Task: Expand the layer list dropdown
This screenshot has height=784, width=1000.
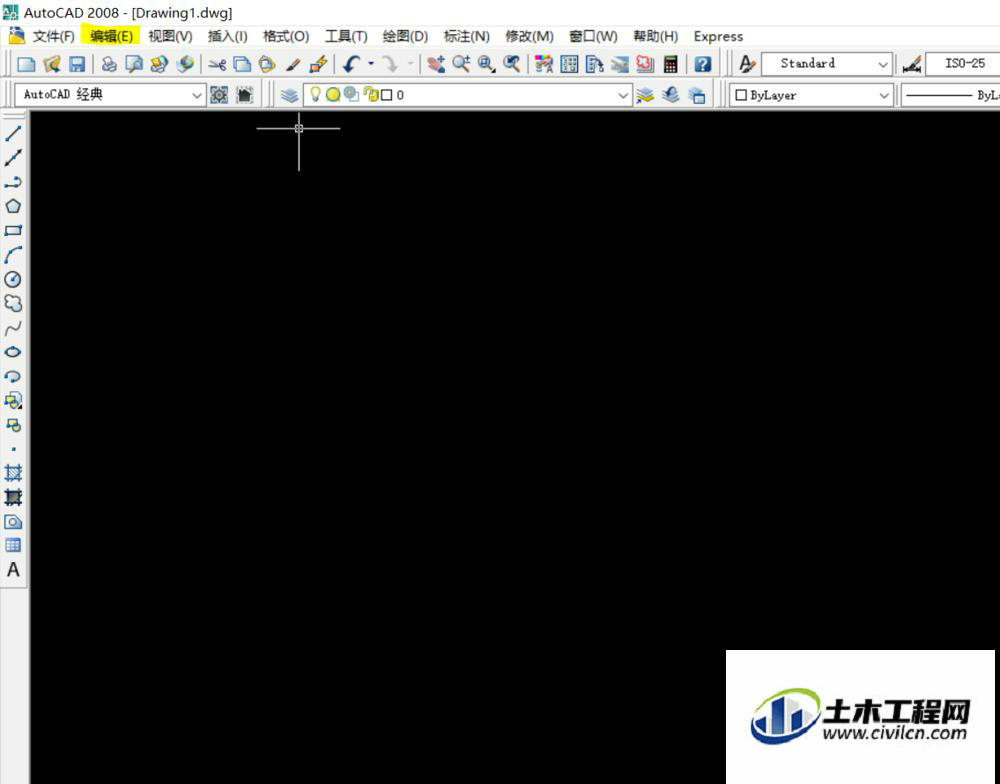Action: (623, 96)
